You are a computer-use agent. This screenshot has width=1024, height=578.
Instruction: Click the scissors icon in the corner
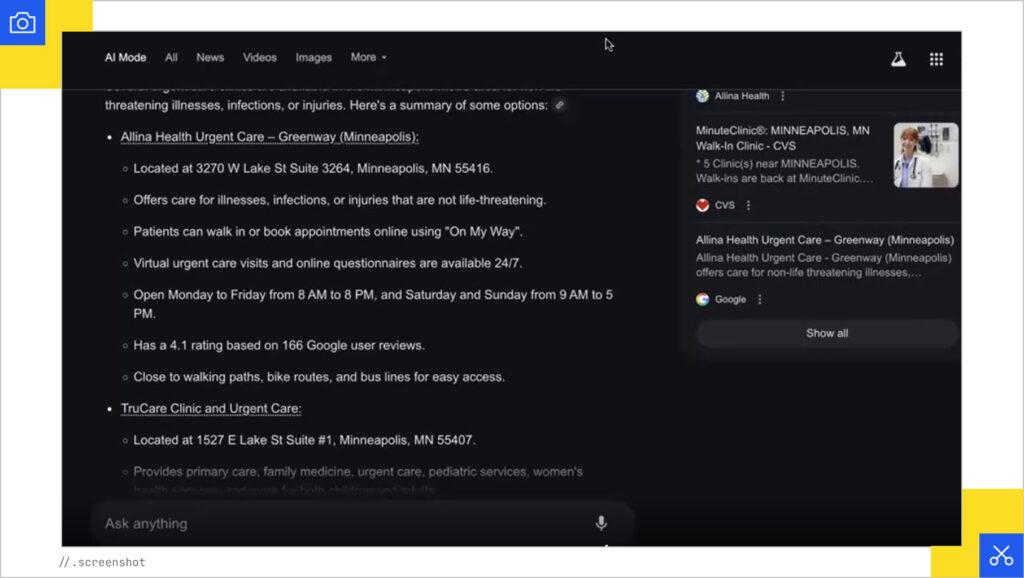tap(1000, 556)
